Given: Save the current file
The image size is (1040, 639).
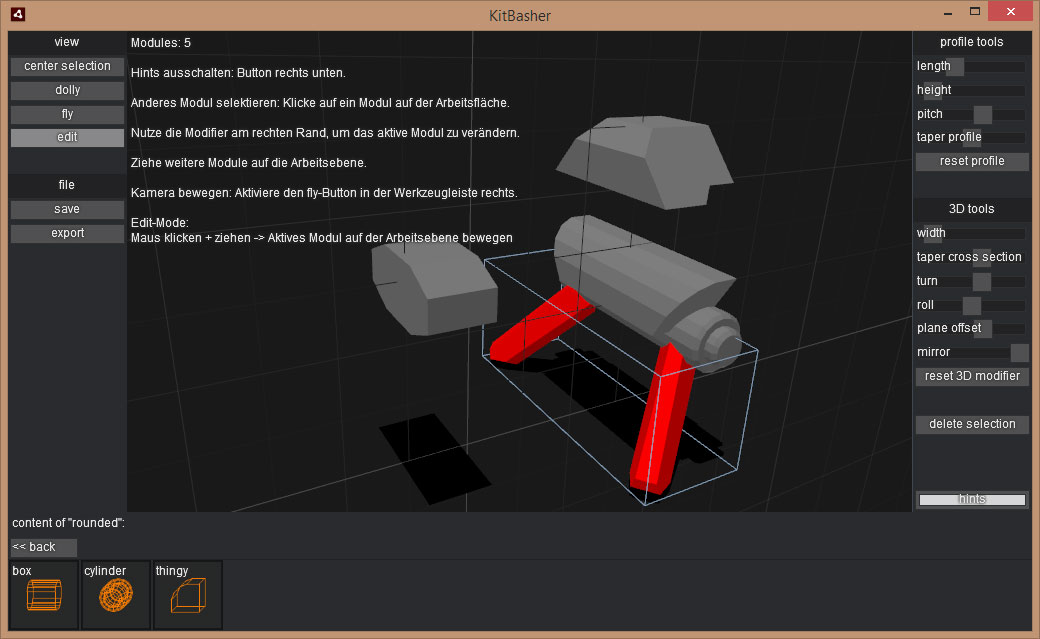Looking at the screenshot, I should pos(67,209).
